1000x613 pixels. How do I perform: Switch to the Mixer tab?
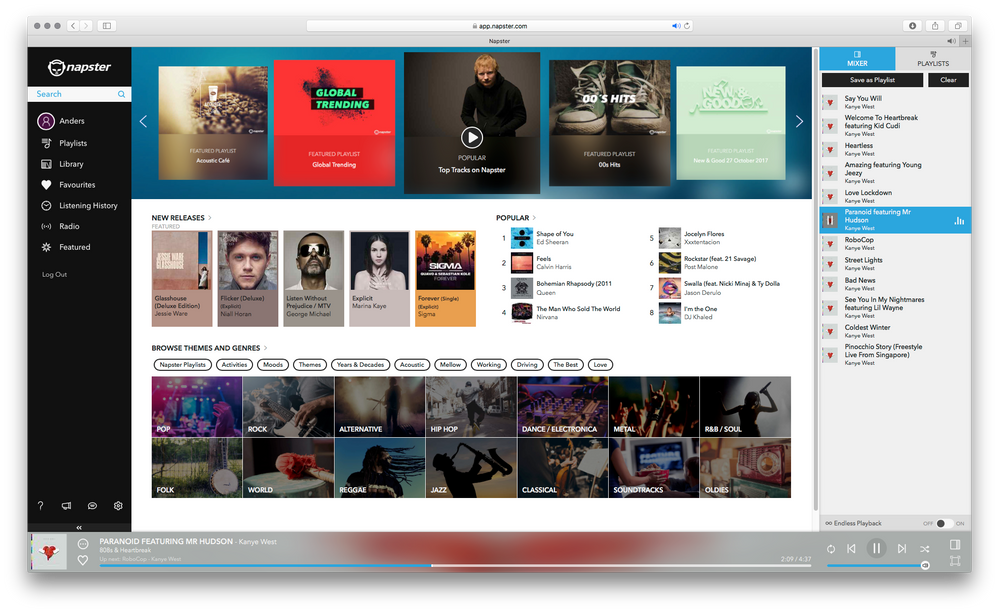point(857,59)
